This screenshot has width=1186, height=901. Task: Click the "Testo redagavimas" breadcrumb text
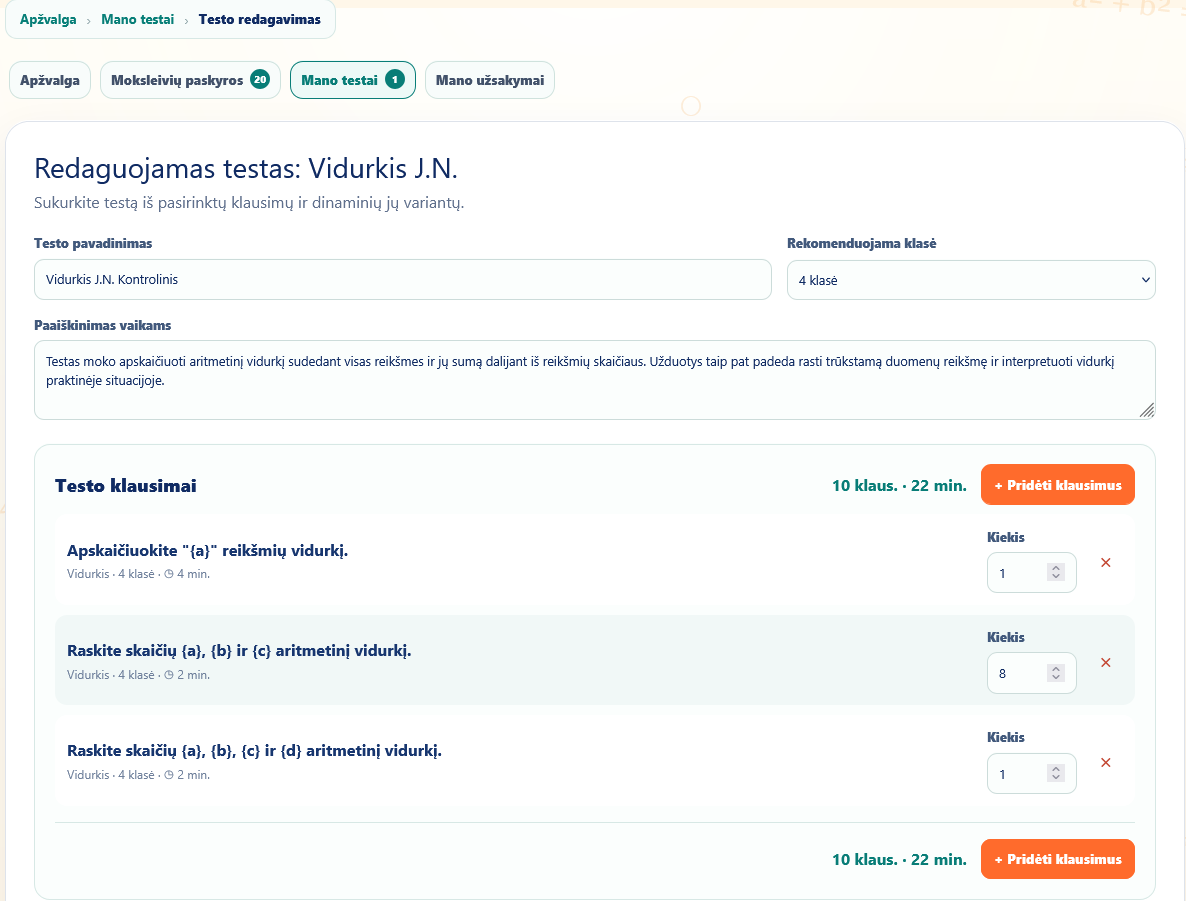(259, 20)
